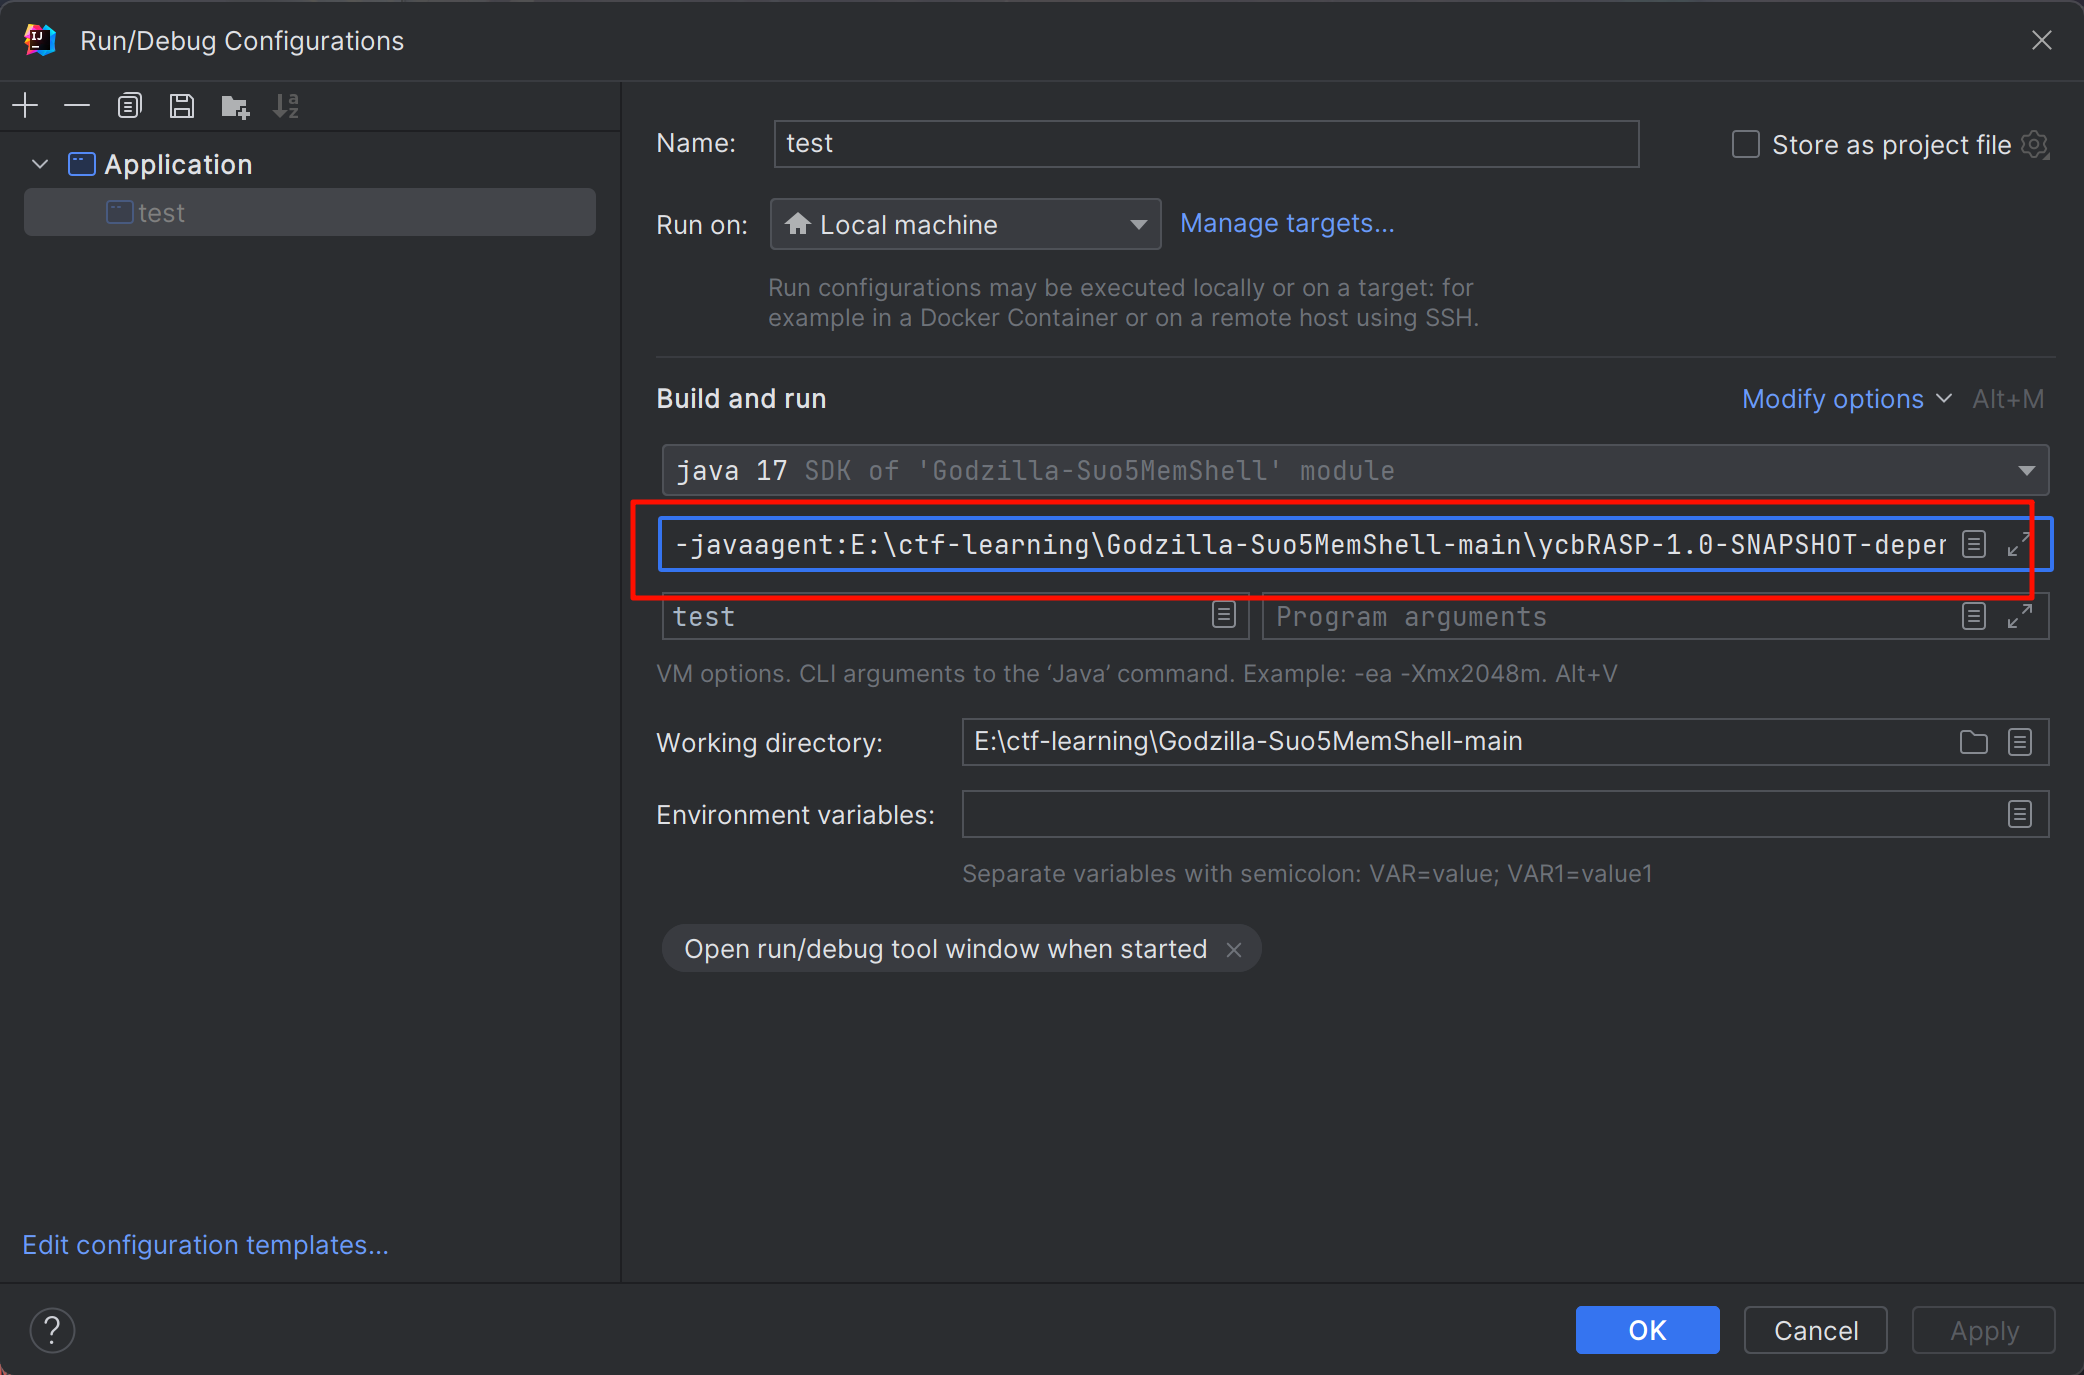The width and height of the screenshot is (2084, 1375).
Task: Click into the Program arguments field
Action: click(x=1600, y=617)
